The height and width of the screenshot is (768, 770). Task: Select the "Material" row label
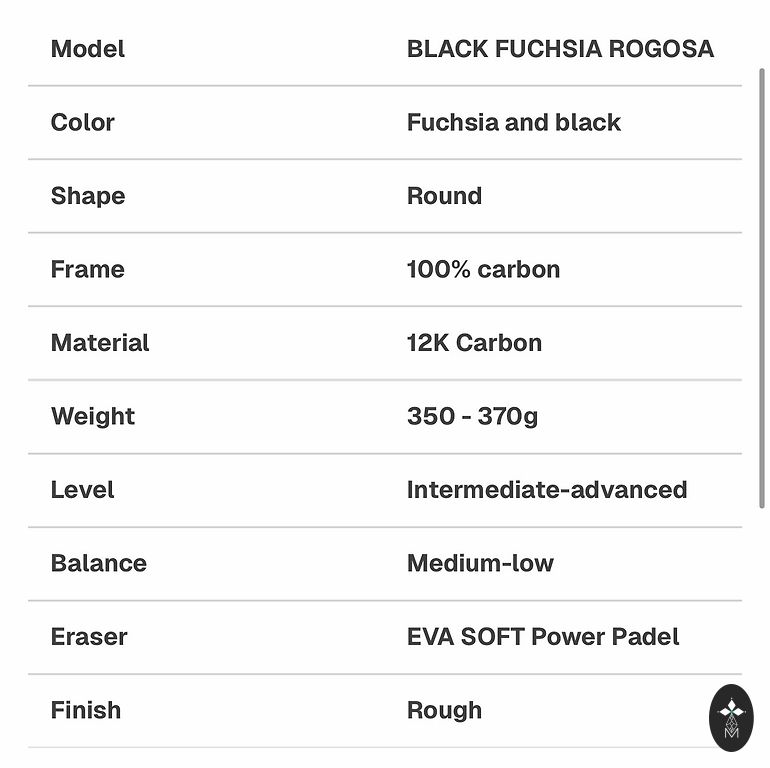pyautogui.click(x=100, y=343)
